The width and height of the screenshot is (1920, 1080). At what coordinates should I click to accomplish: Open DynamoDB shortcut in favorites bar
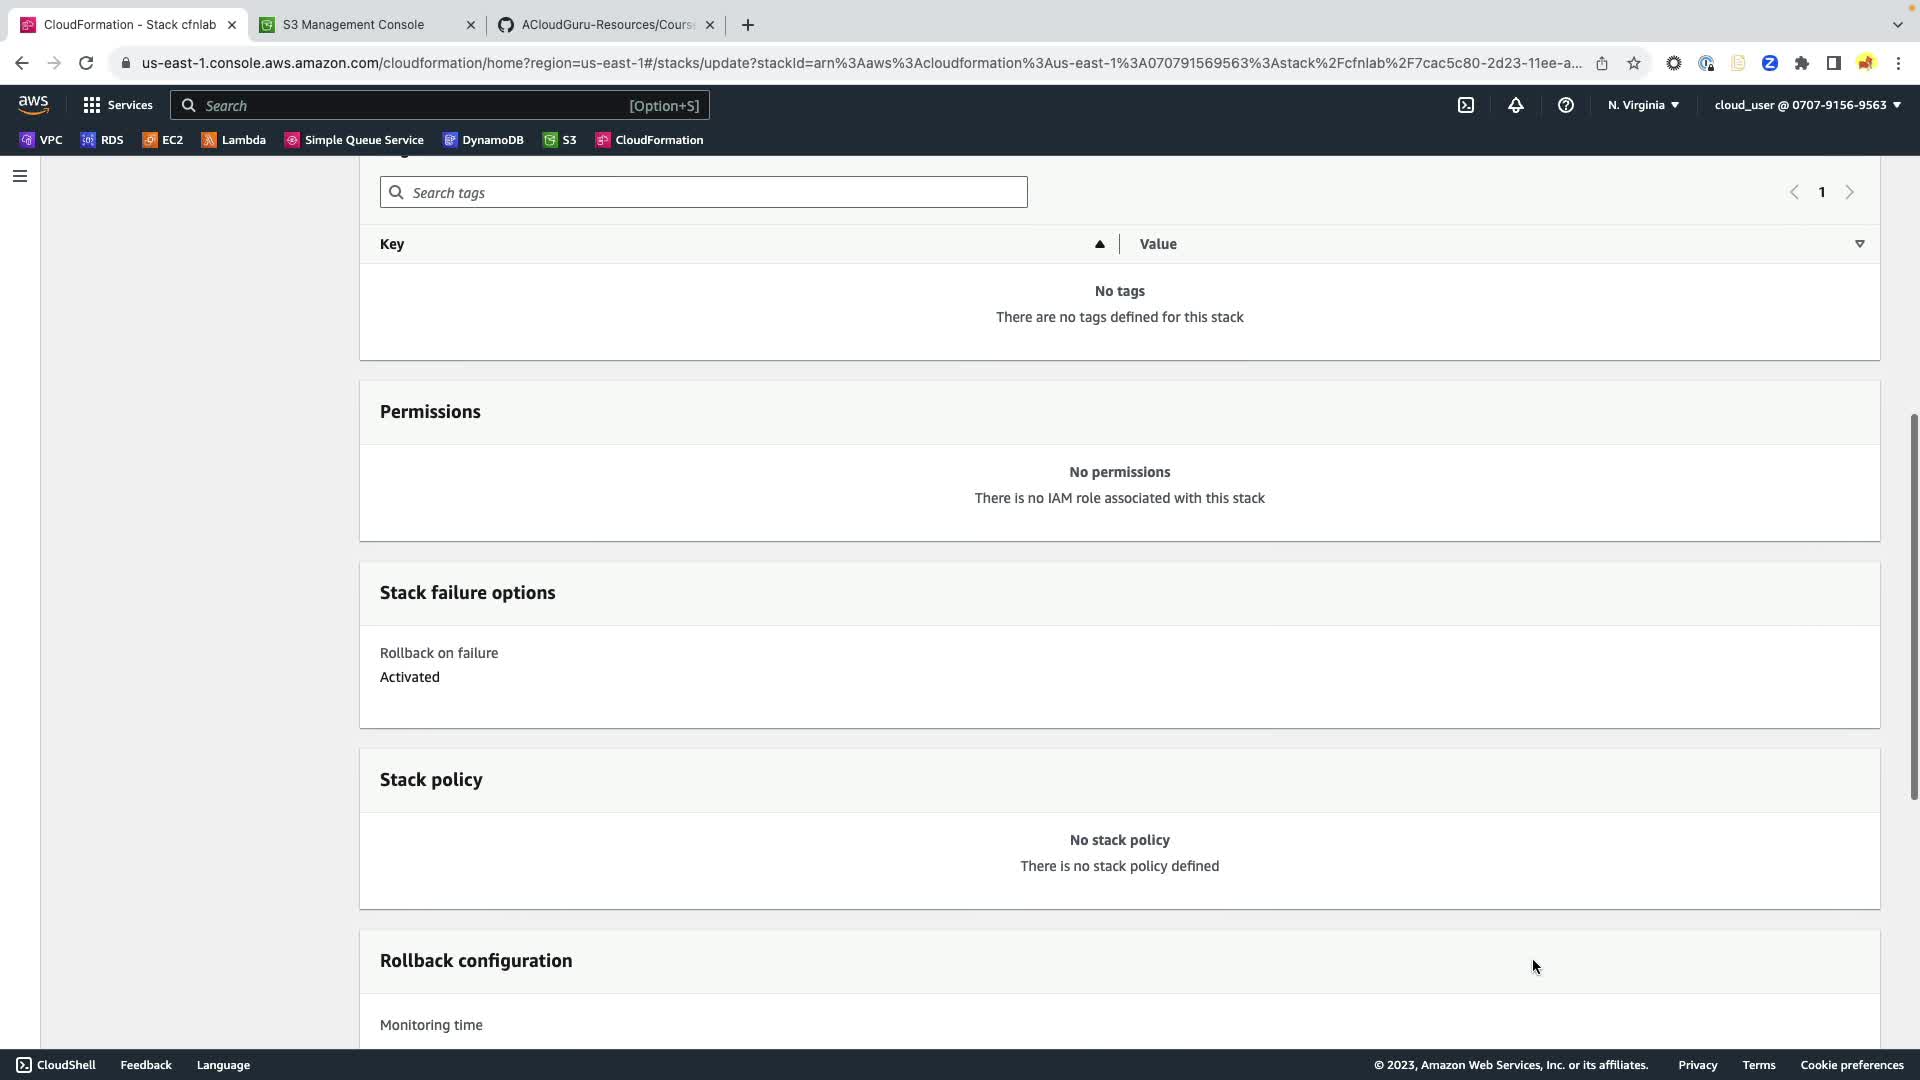pyautogui.click(x=484, y=140)
